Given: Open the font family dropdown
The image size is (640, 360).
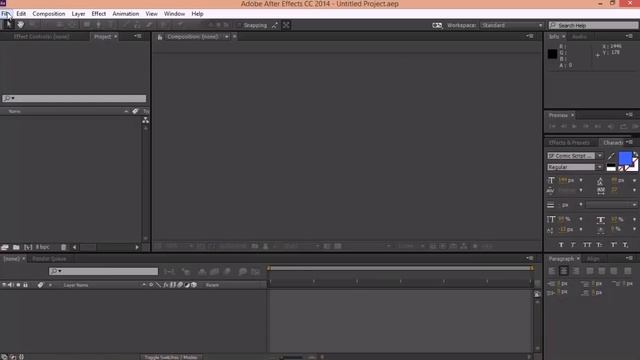Looking at the screenshot, I should click(599, 156).
